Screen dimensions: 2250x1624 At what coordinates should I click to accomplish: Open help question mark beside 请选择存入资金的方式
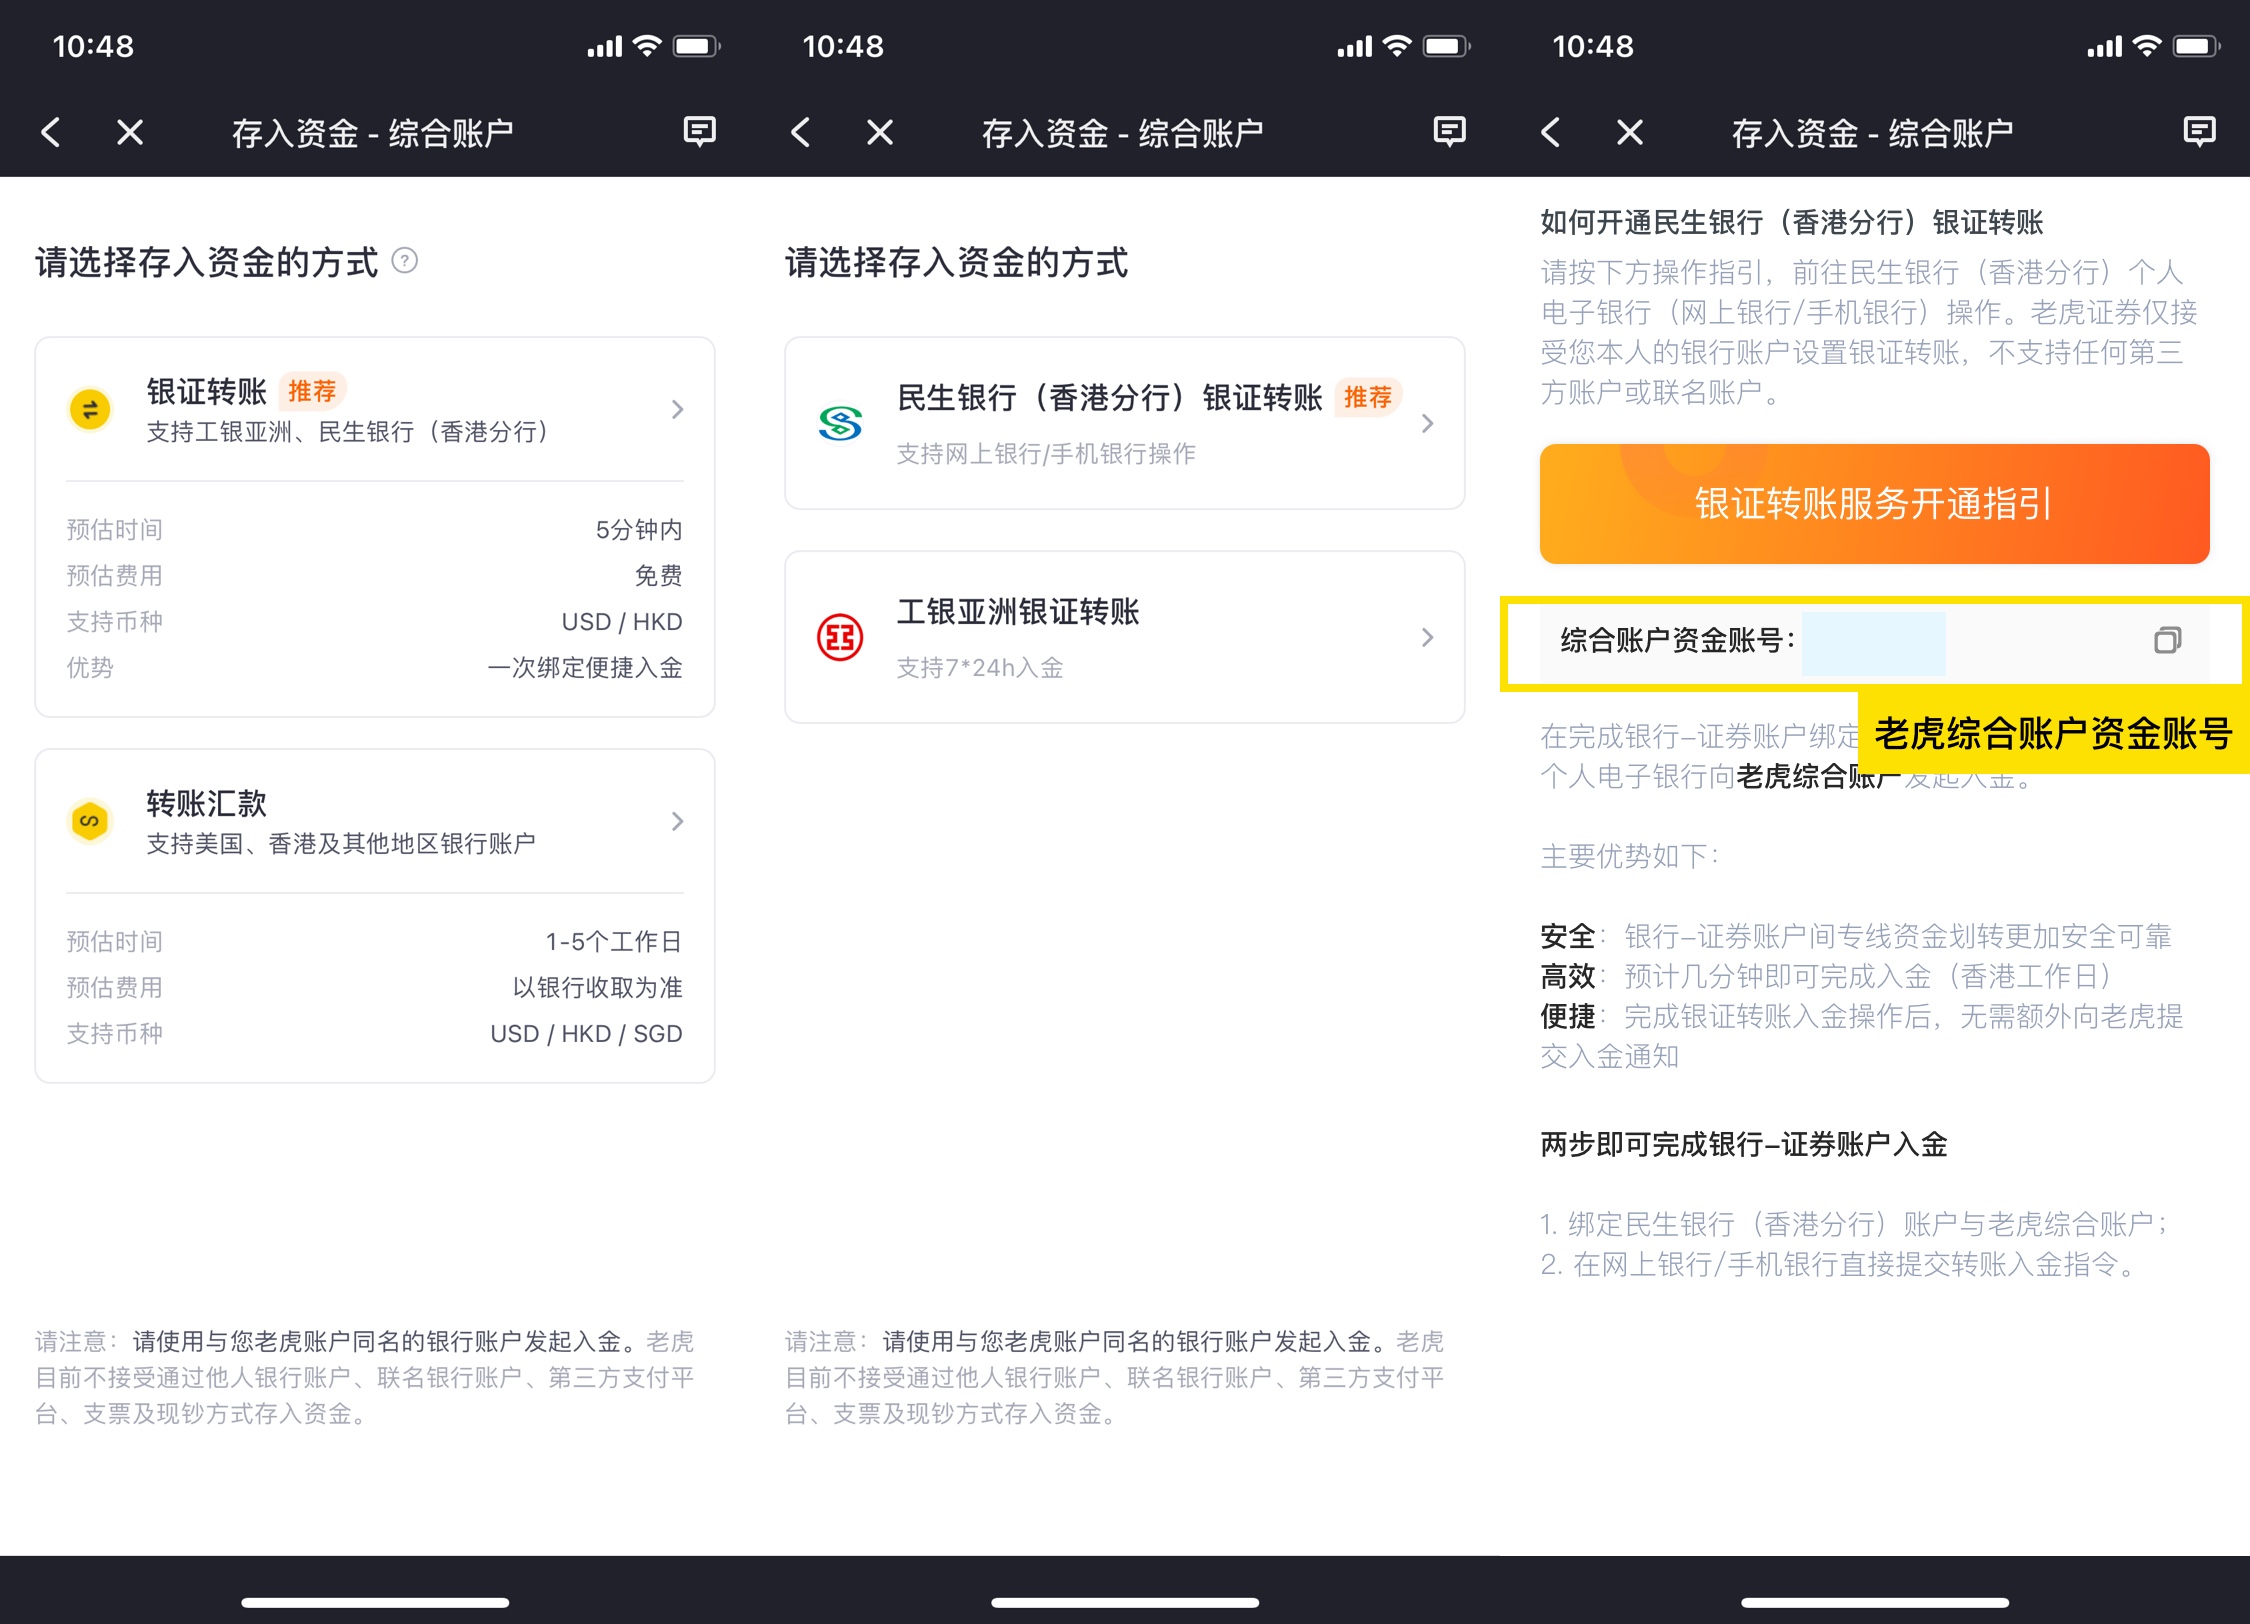[404, 261]
